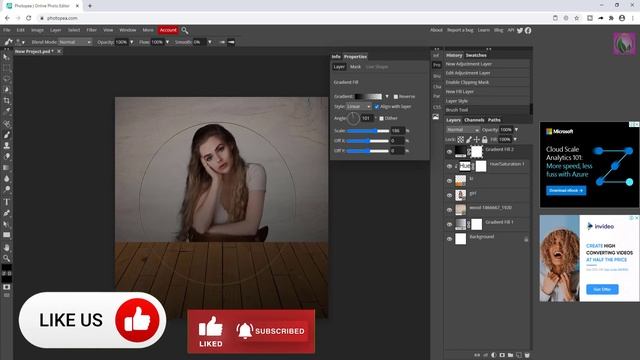Select the Crop tool
The height and width of the screenshot is (360, 640).
pos(6,100)
